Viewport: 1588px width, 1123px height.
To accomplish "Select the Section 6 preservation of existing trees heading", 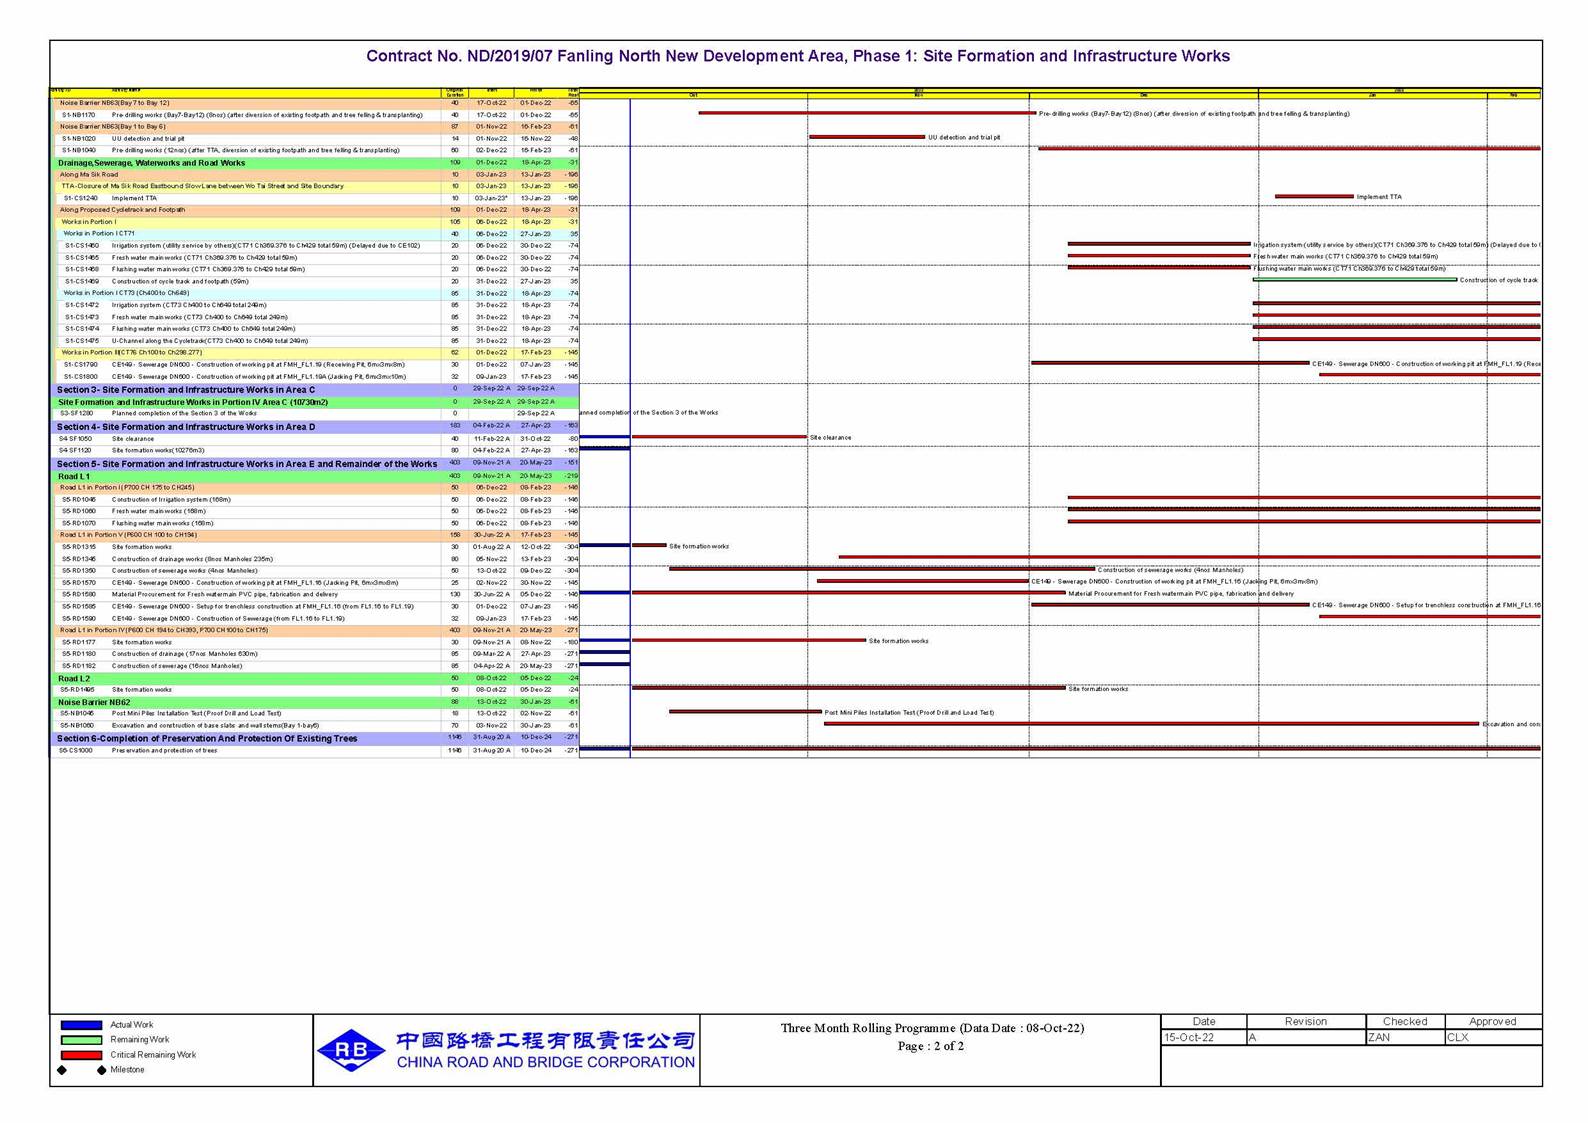I will point(314,738).
